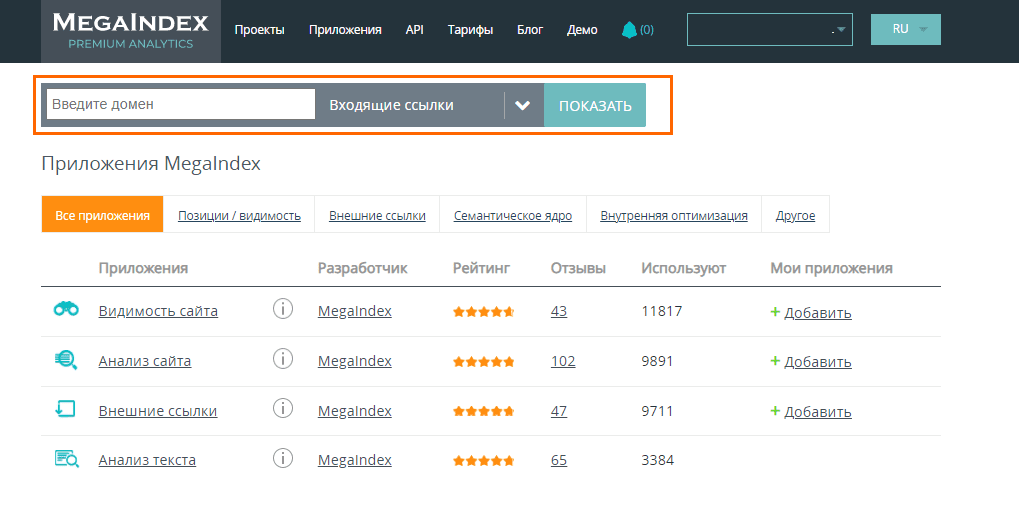Open the 47 reviews link
The height and width of the screenshot is (528, 1019).
tap(559, 411)
